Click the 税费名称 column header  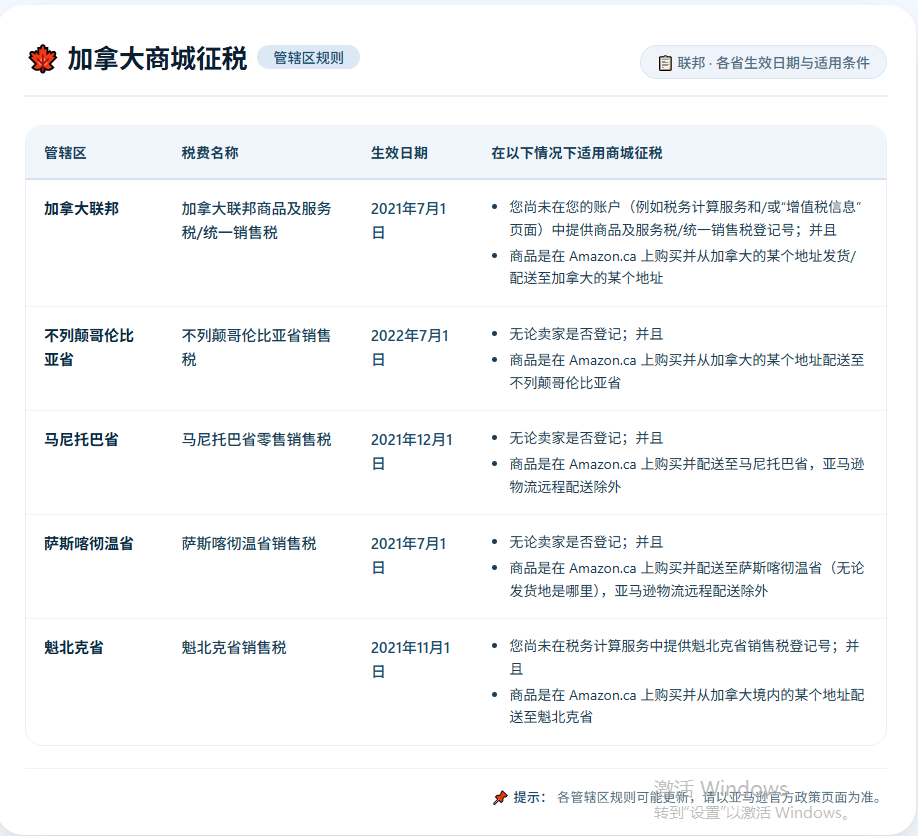210,153
